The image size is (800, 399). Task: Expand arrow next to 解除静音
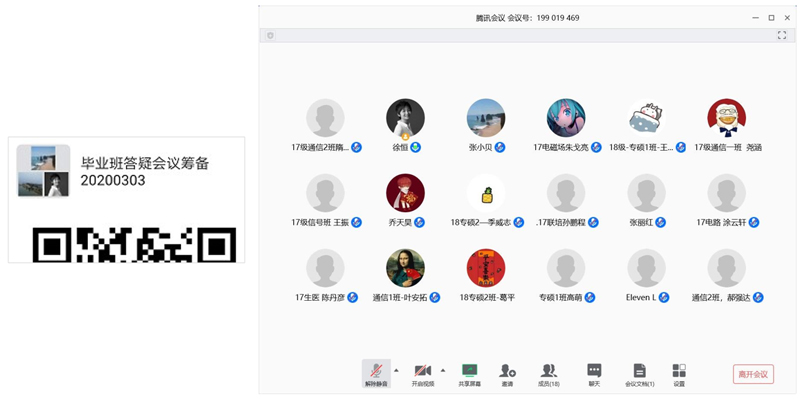396,370
